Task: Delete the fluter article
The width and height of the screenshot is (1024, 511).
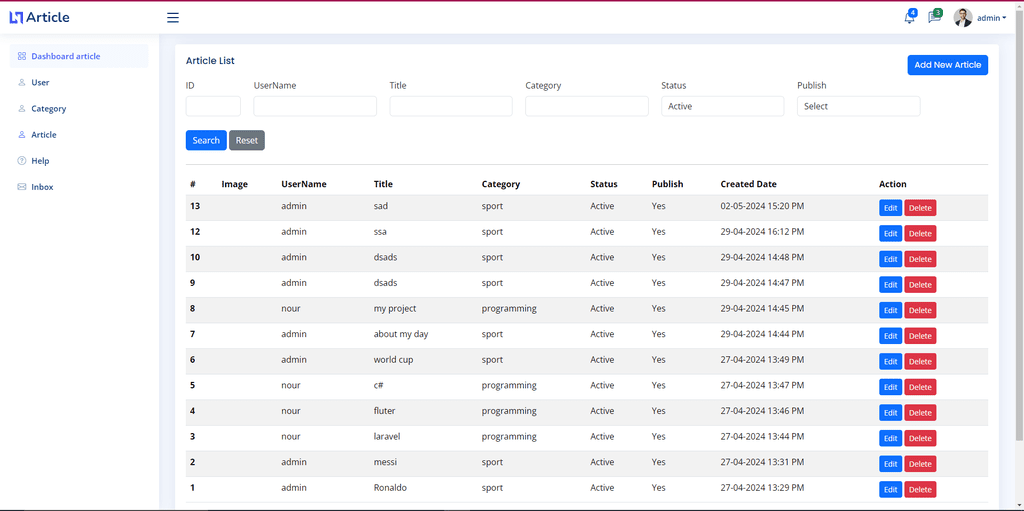Action: [920, 412]
